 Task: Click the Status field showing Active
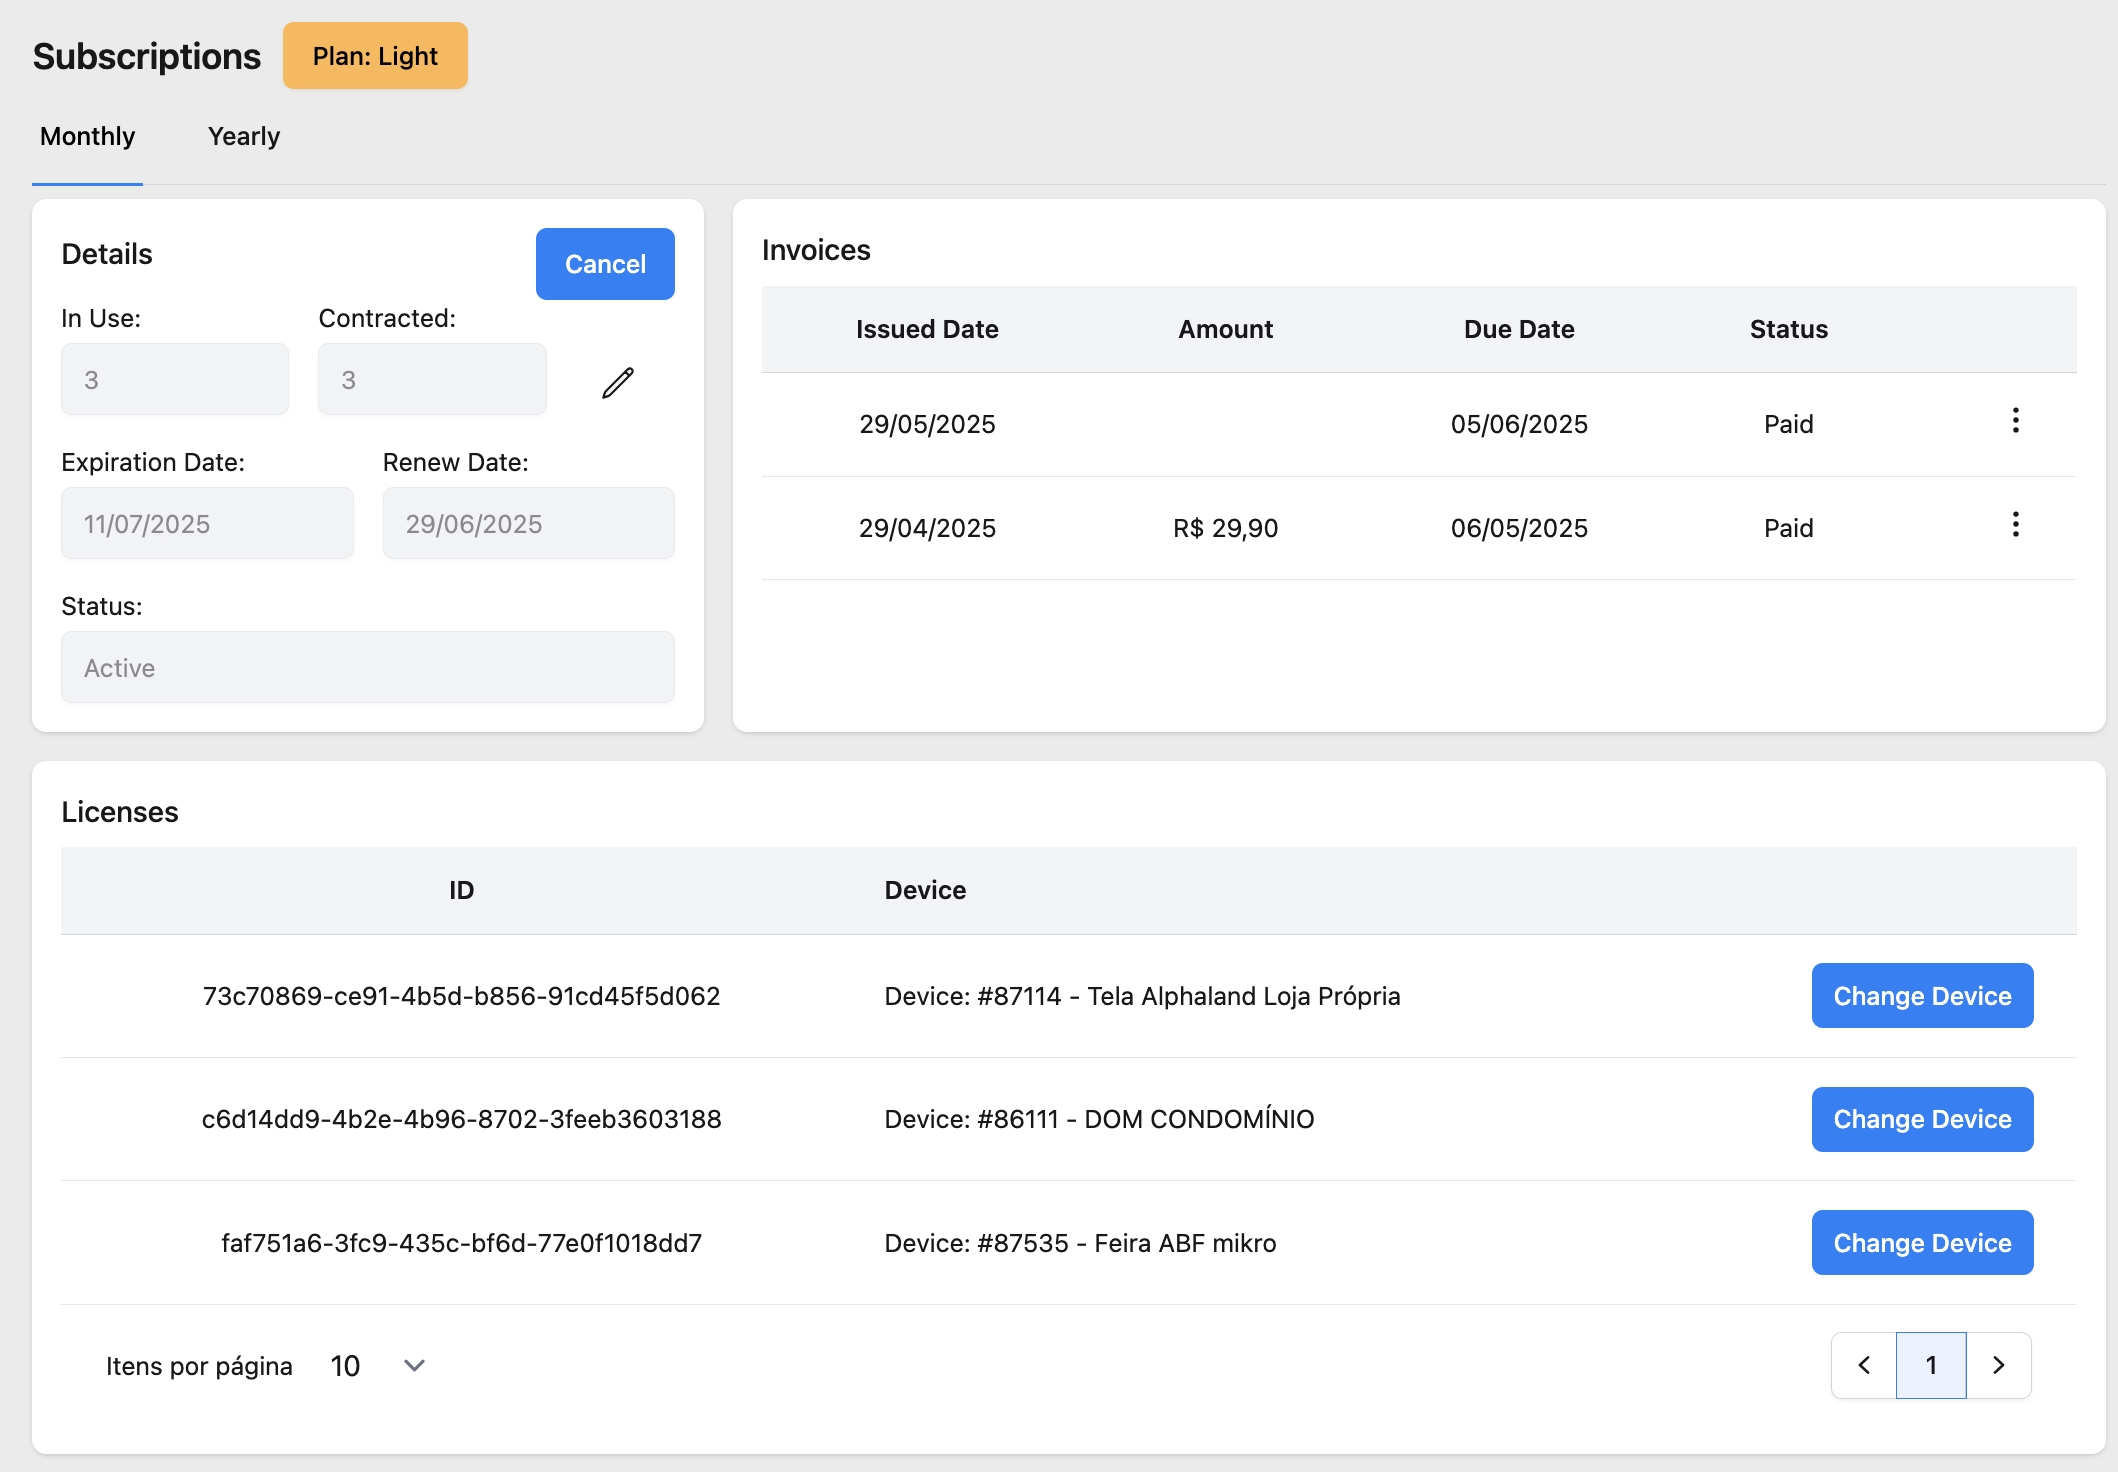coord(367,668)
